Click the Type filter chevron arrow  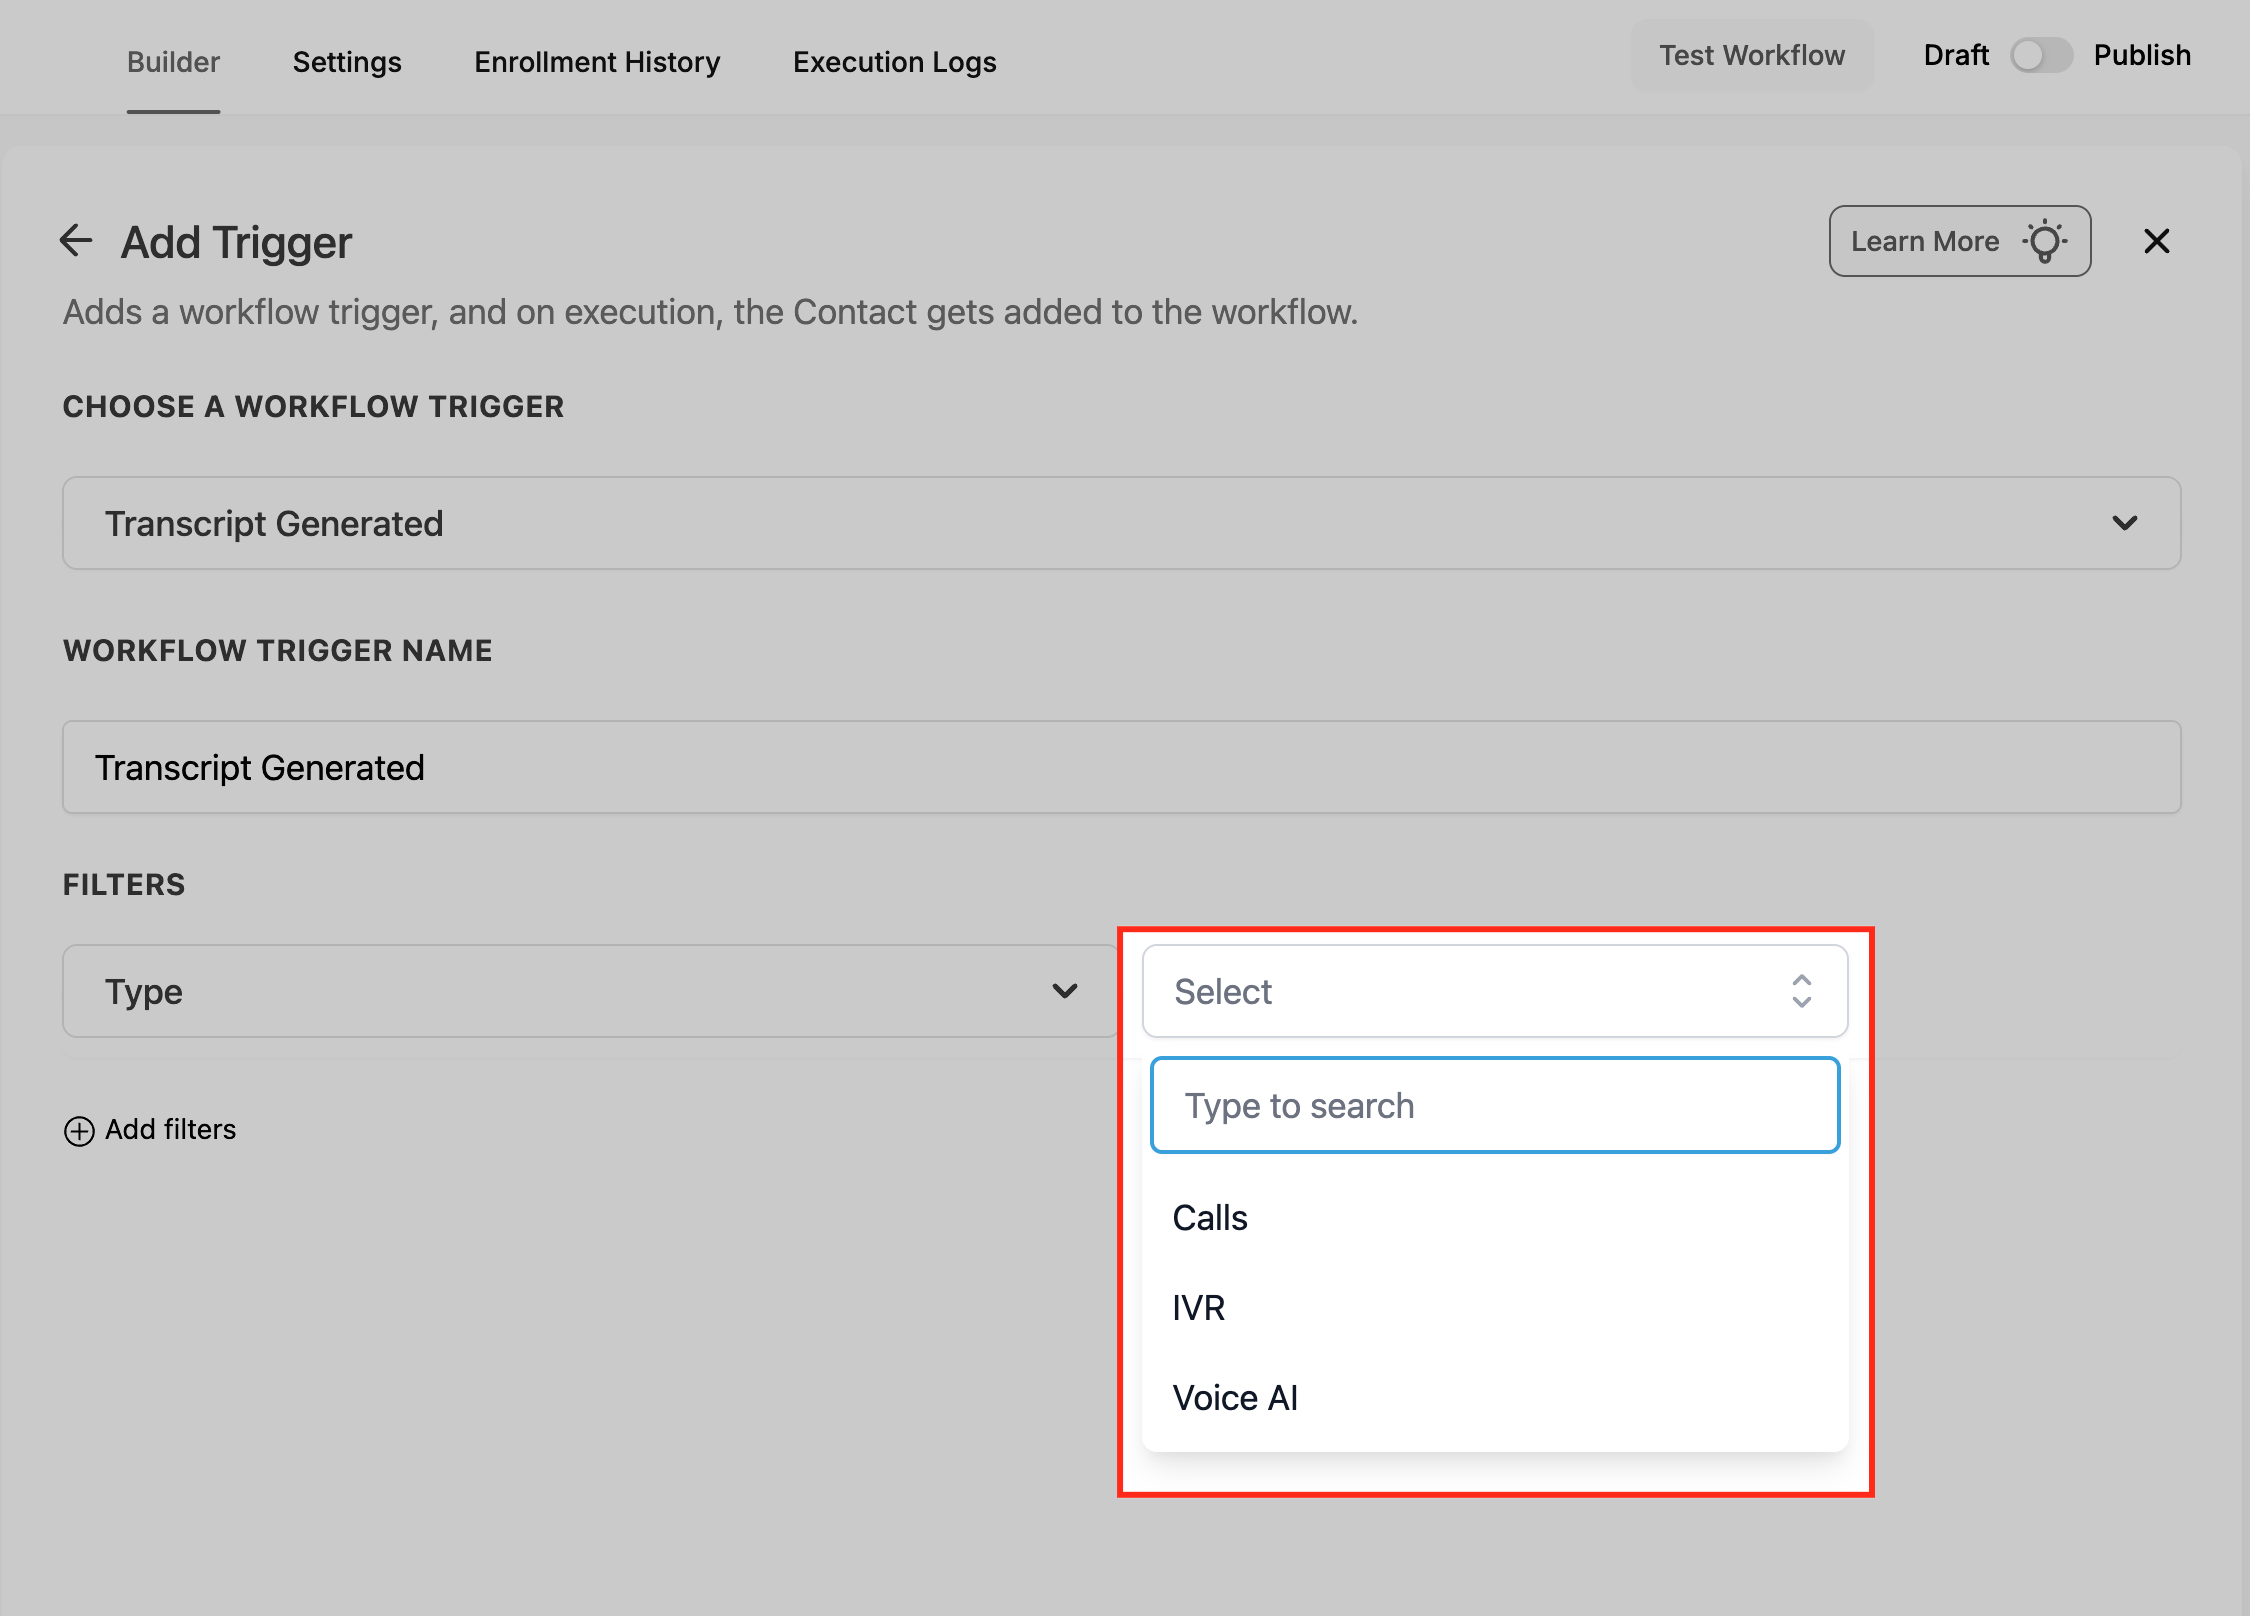coord(1065,991)
